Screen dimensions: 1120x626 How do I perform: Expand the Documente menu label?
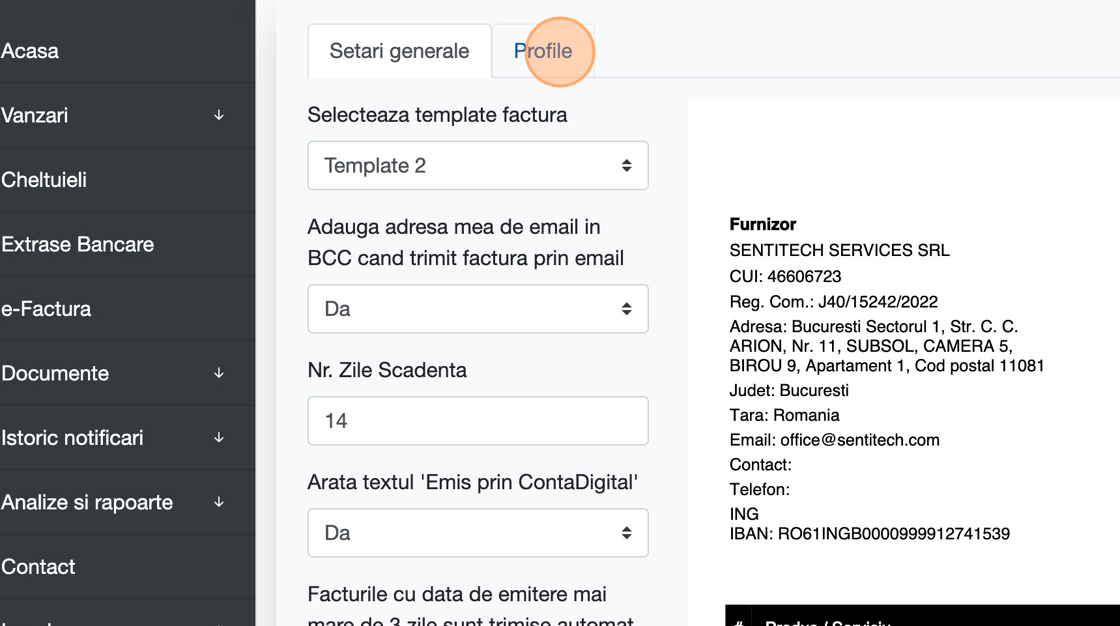[x=55, y=373]
